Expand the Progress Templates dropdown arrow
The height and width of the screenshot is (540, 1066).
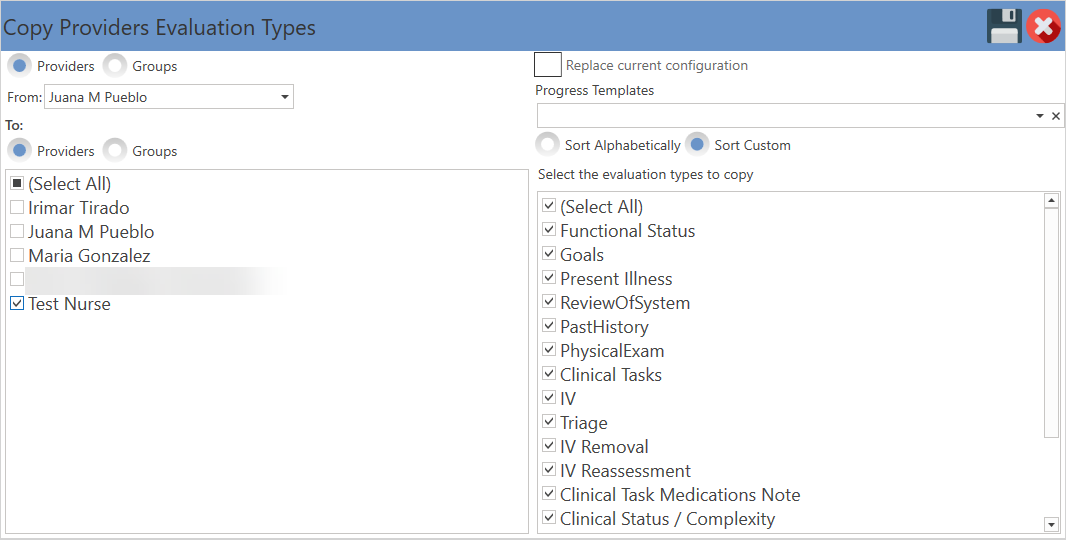click(x=1040, y=116)
